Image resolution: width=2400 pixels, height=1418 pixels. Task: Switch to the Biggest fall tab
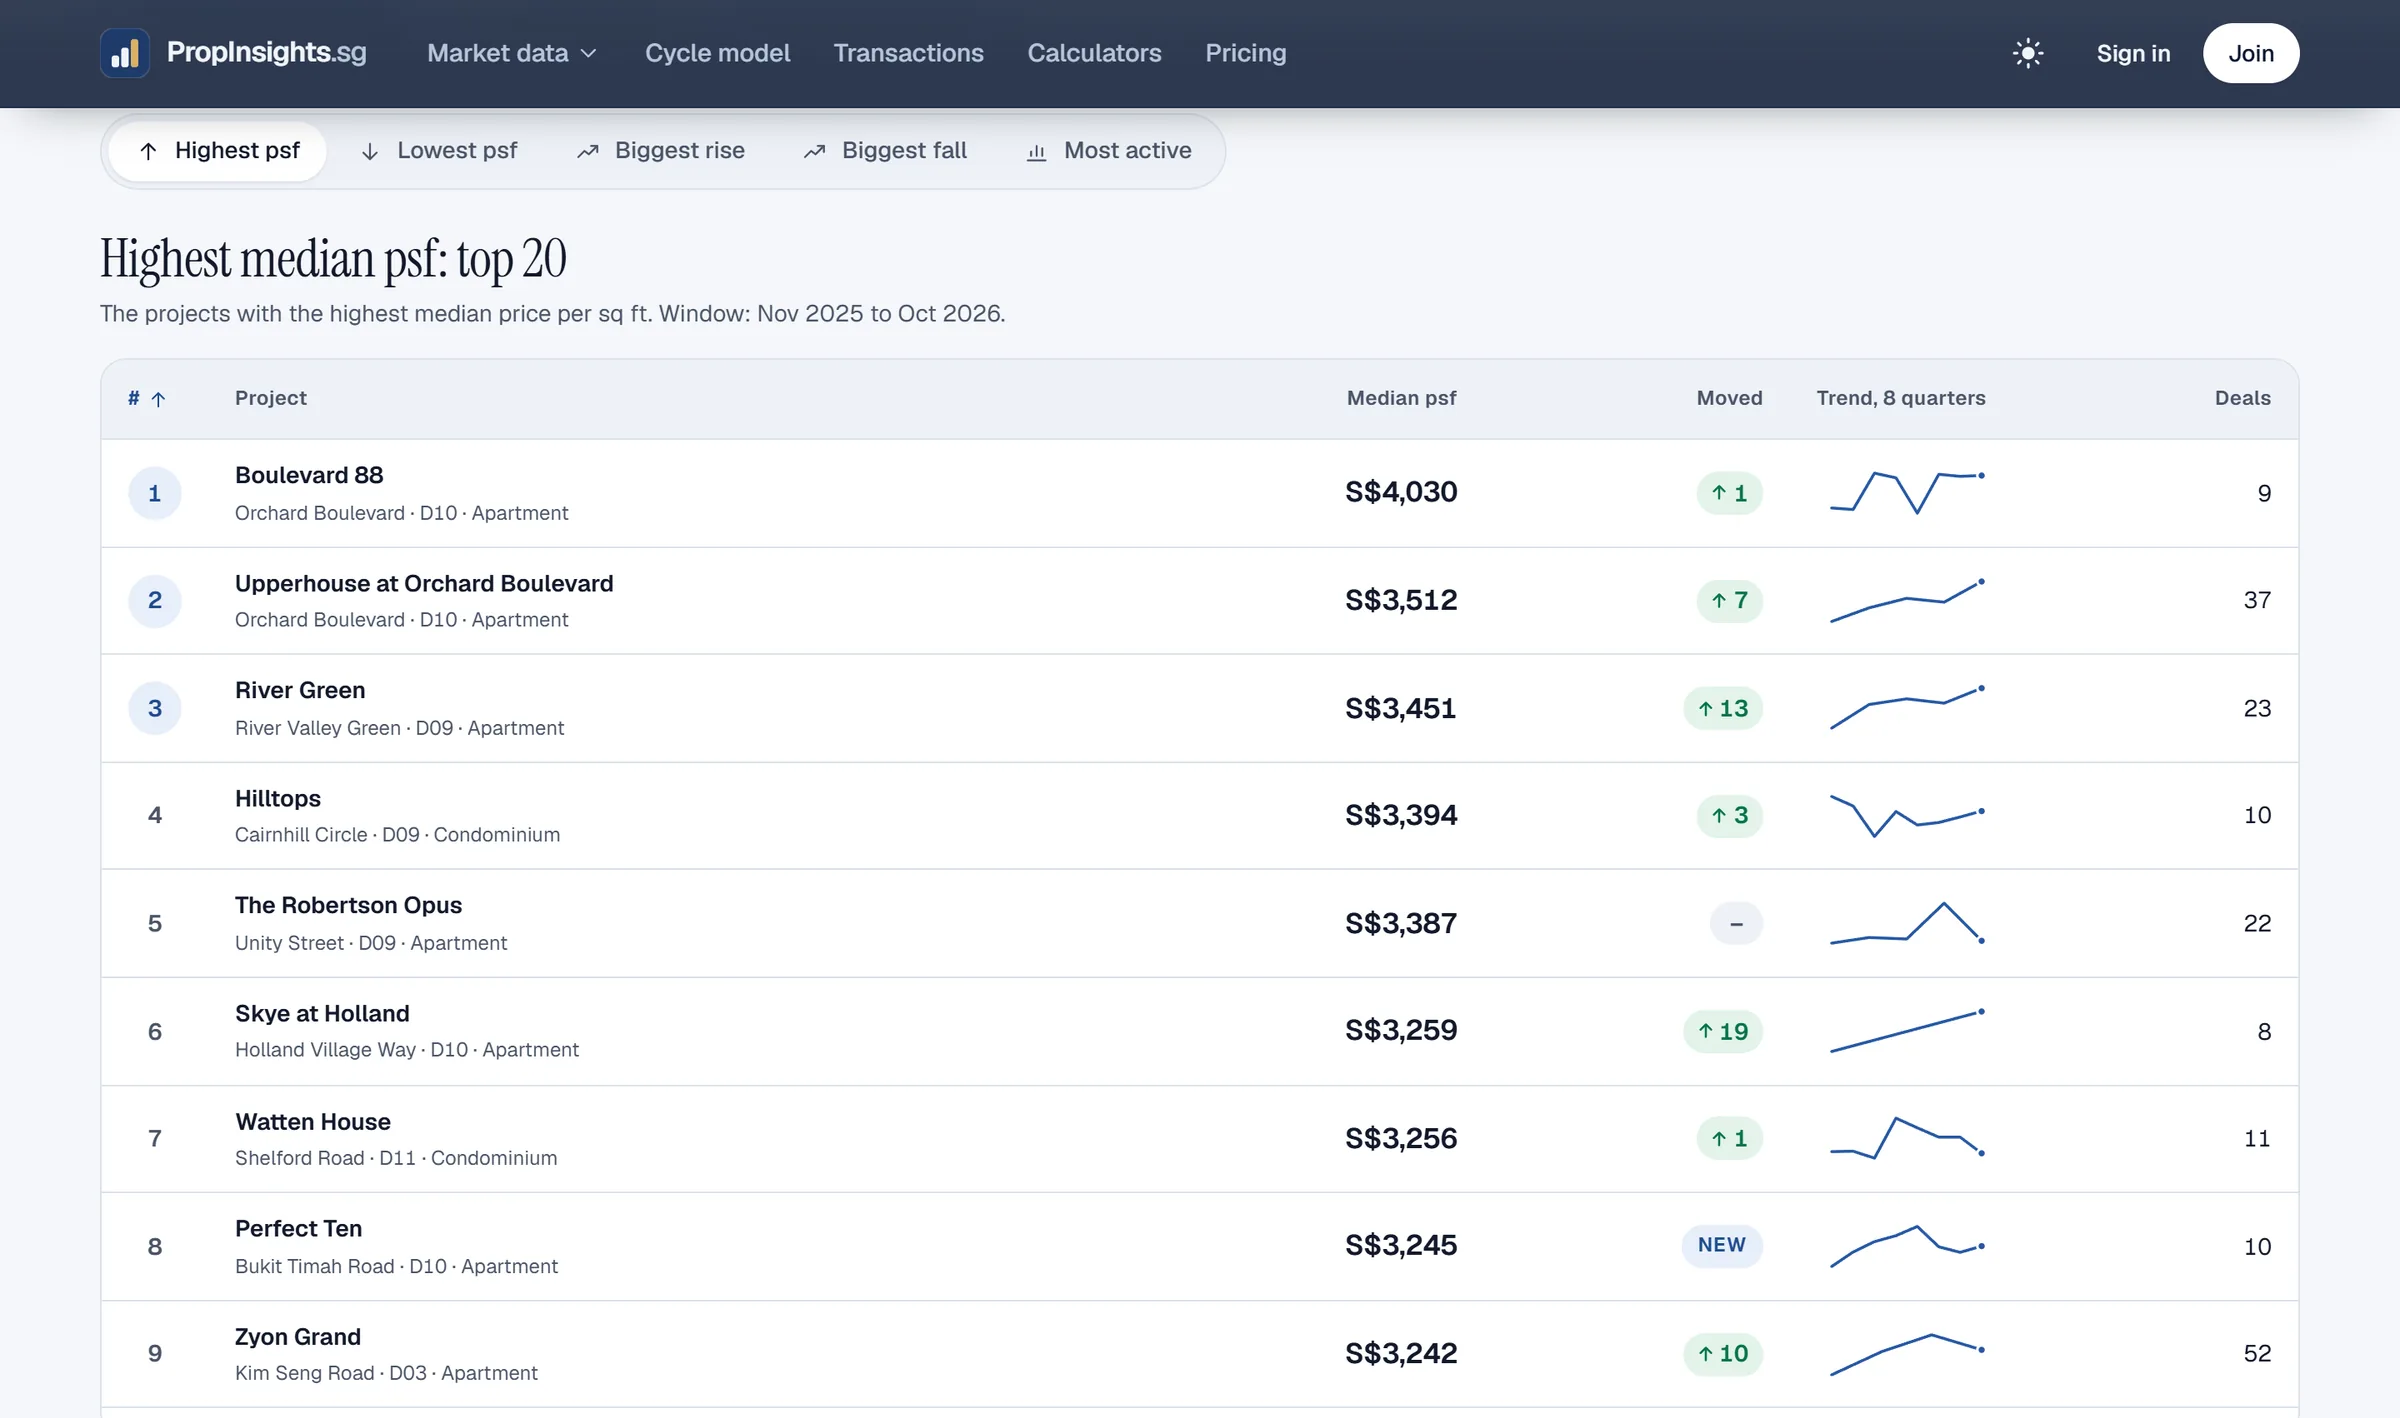point(885,151)
